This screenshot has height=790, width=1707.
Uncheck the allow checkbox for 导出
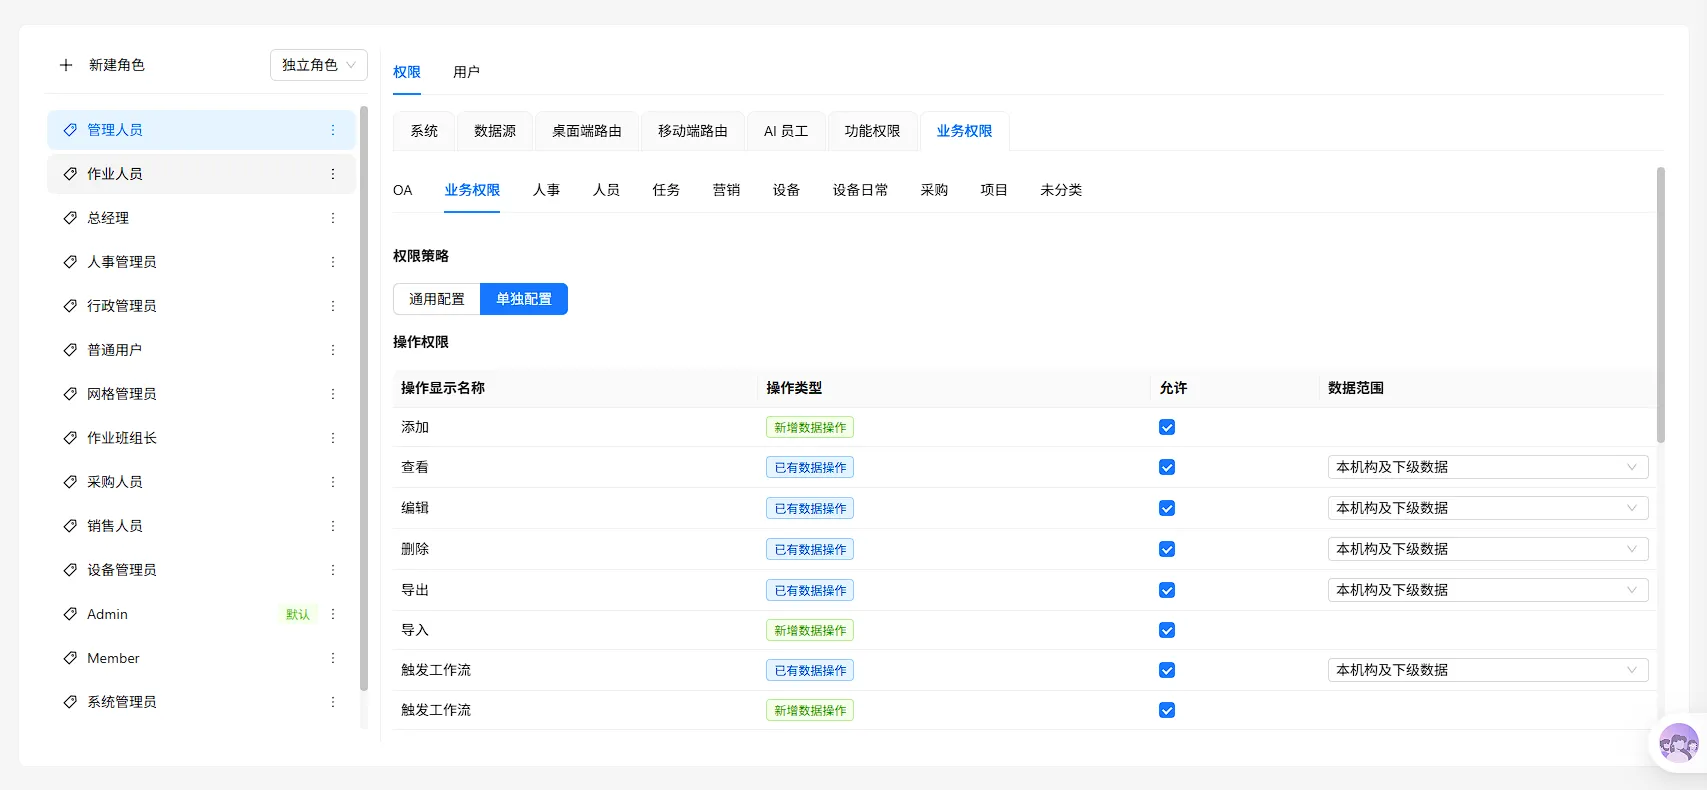point(1167,590)
